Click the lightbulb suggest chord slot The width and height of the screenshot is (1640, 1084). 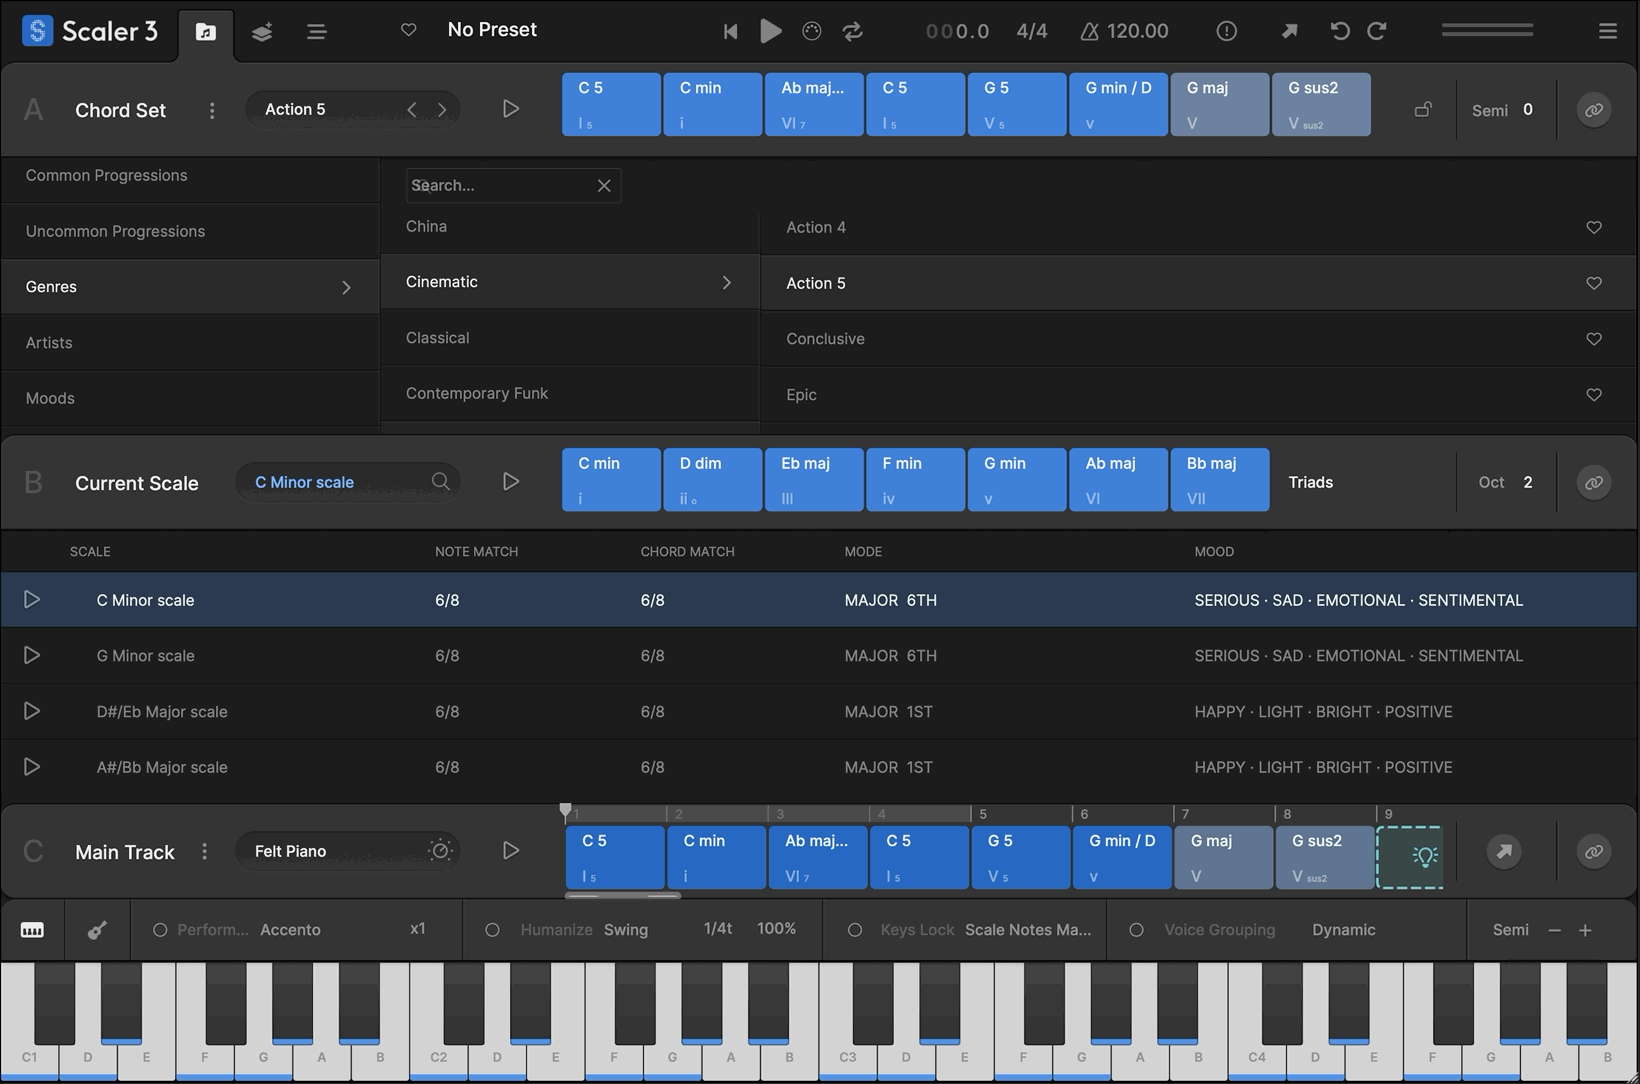pyautogui.click(x=1410, y=857)
